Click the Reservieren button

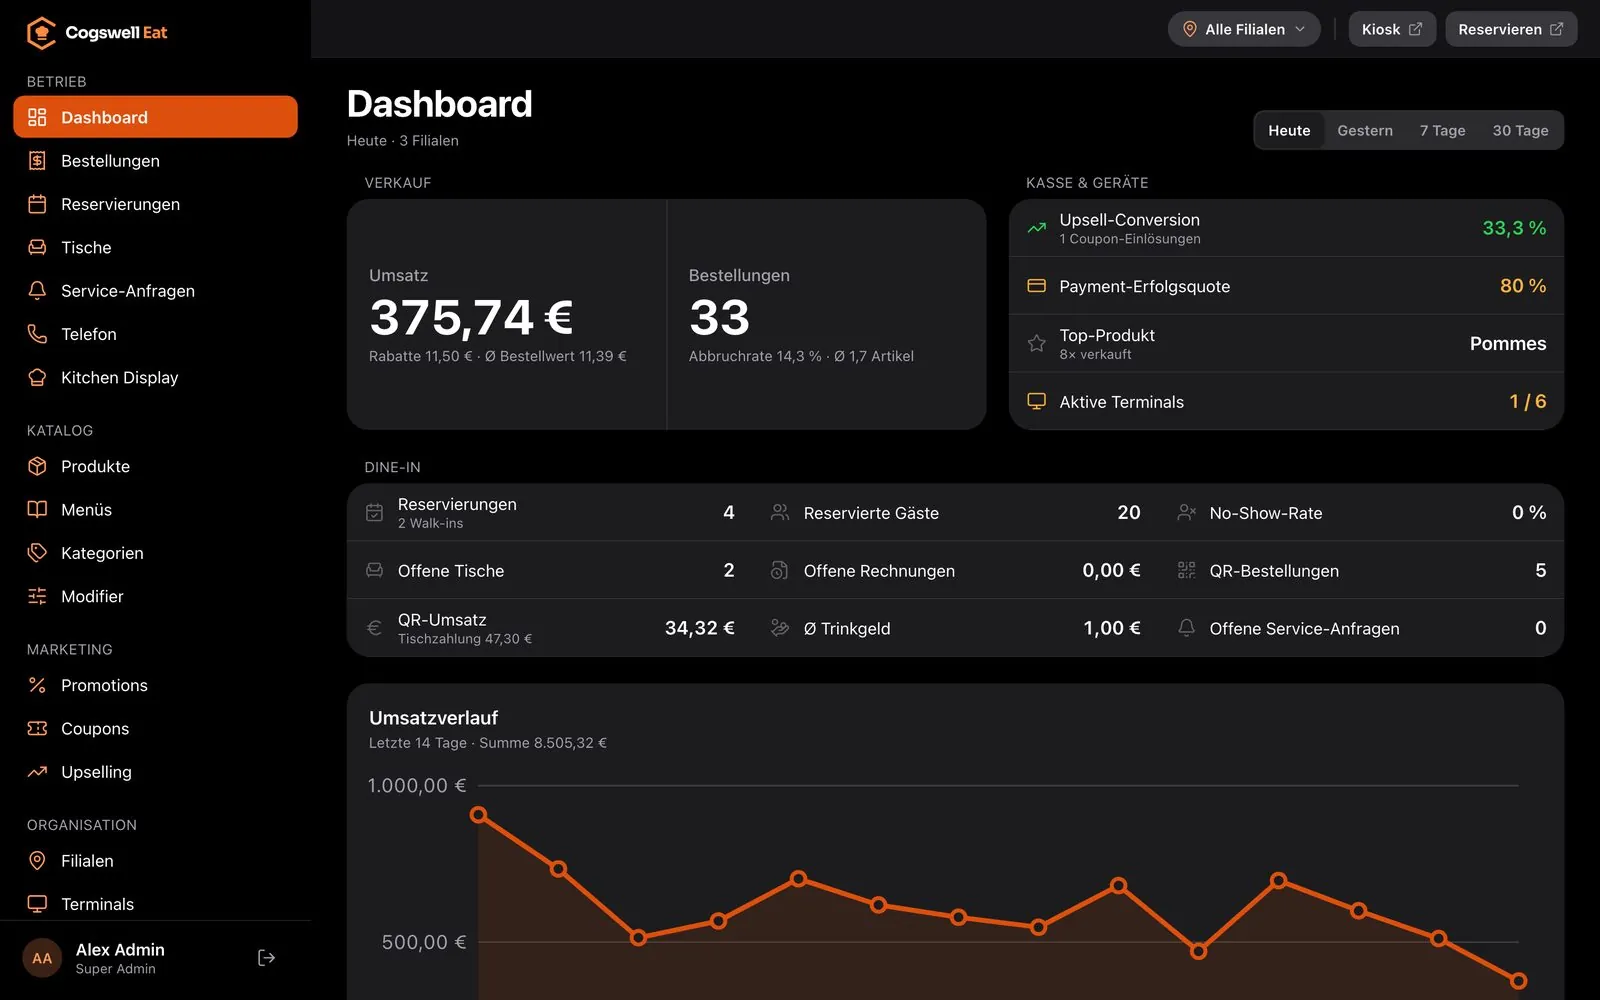pos(1511,29)
